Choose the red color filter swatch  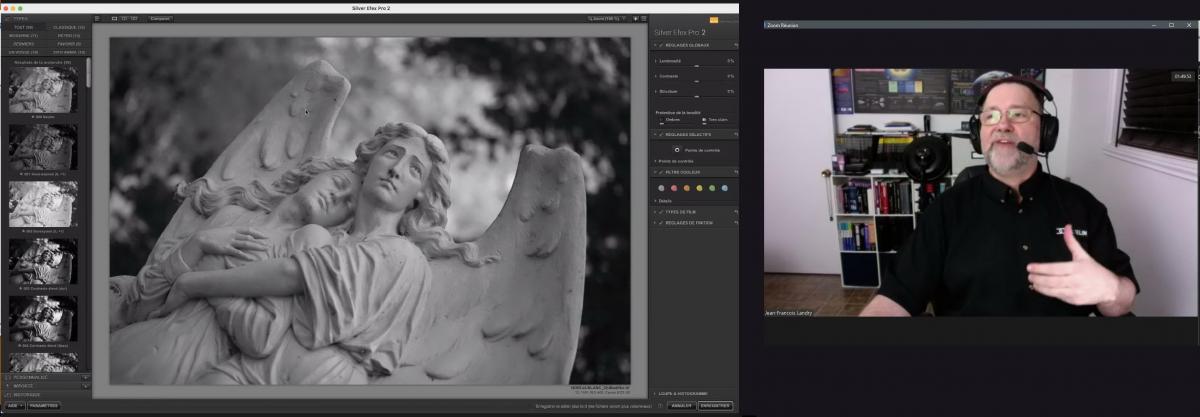point(674,187)
